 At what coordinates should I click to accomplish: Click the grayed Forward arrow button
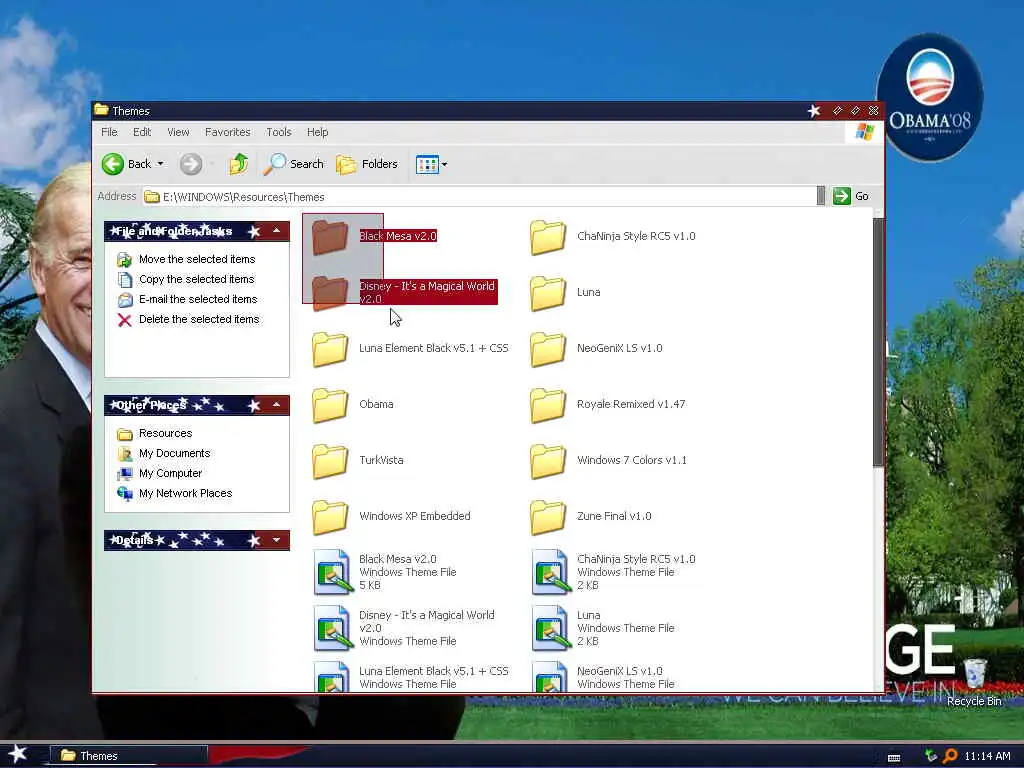[191, 164]
